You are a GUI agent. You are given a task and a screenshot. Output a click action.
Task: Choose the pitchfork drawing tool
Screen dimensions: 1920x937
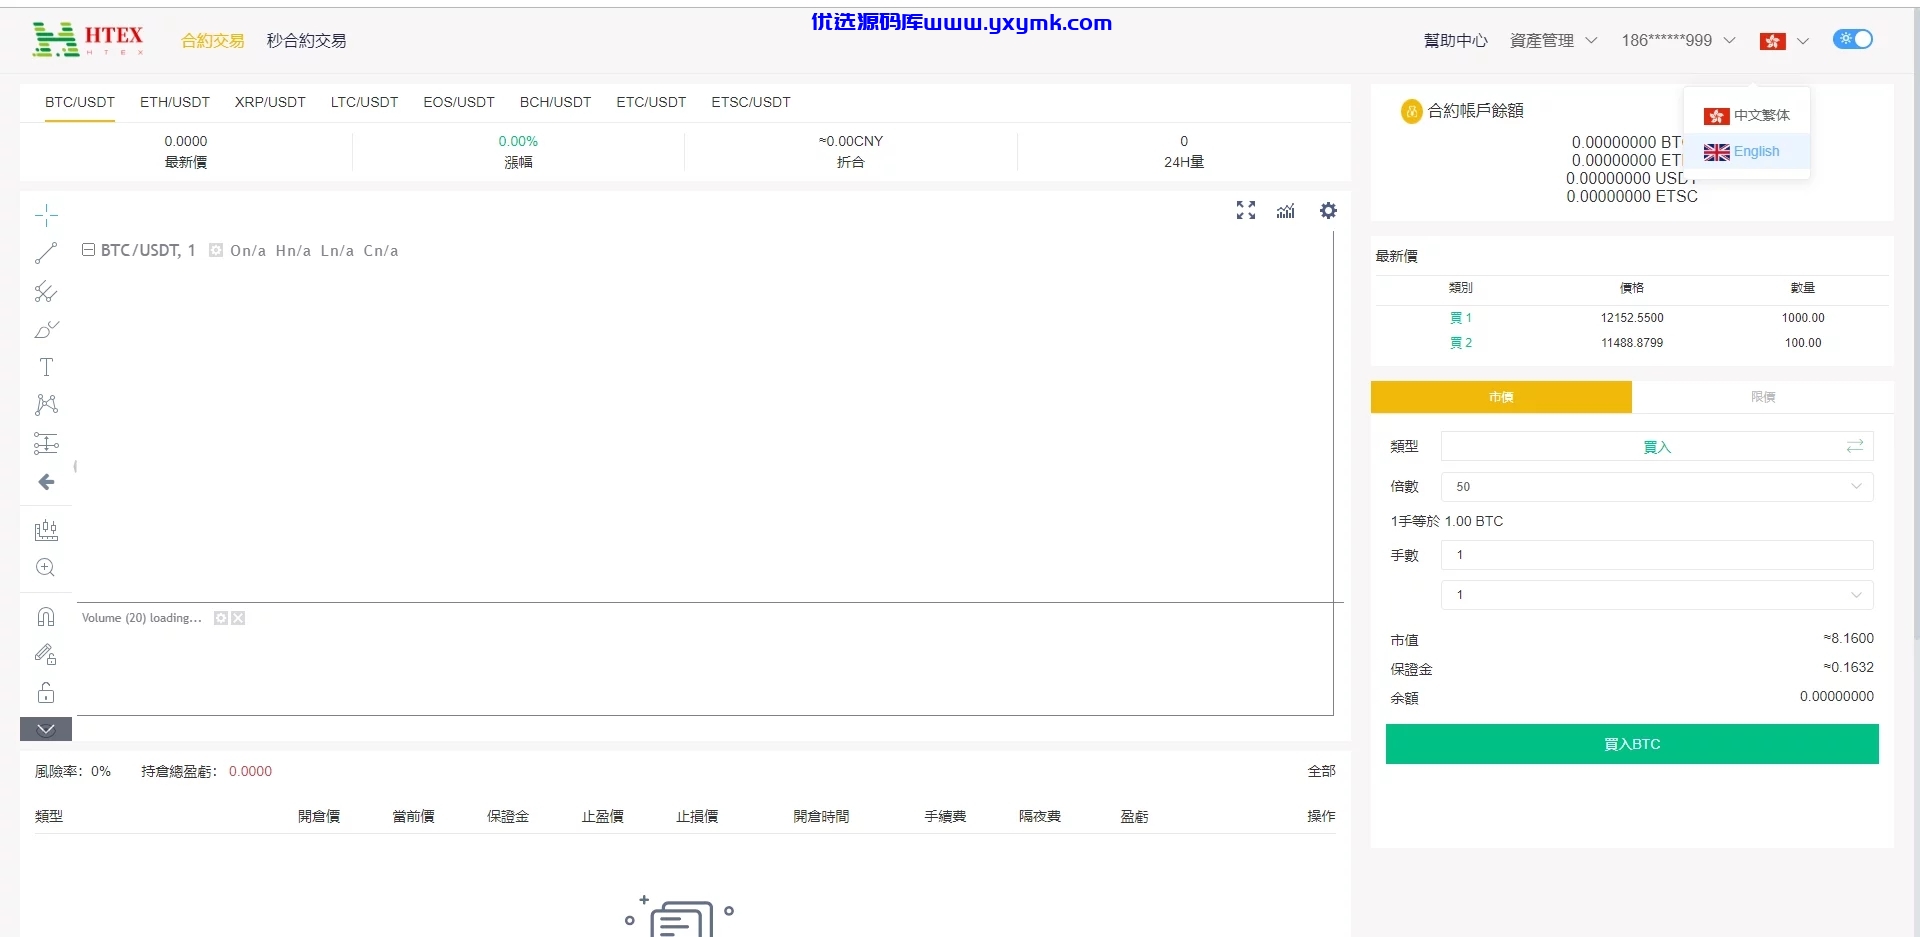tap(46, 292)
